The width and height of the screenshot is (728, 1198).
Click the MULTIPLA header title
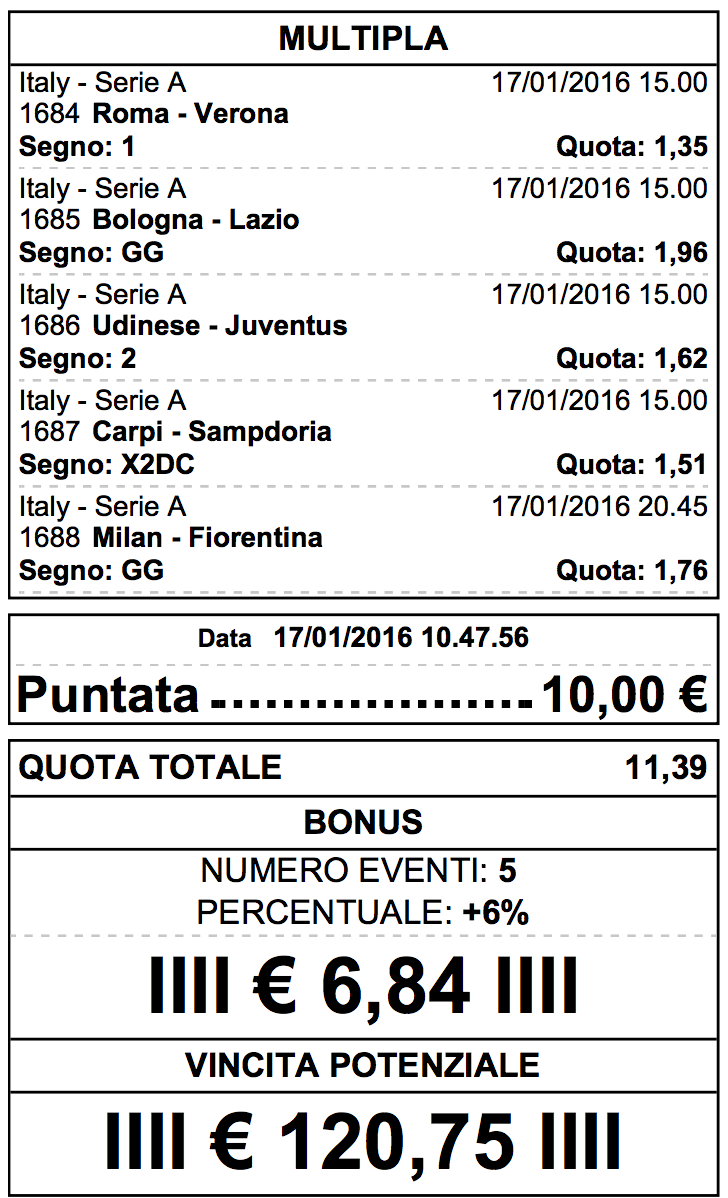click(363, 38)
